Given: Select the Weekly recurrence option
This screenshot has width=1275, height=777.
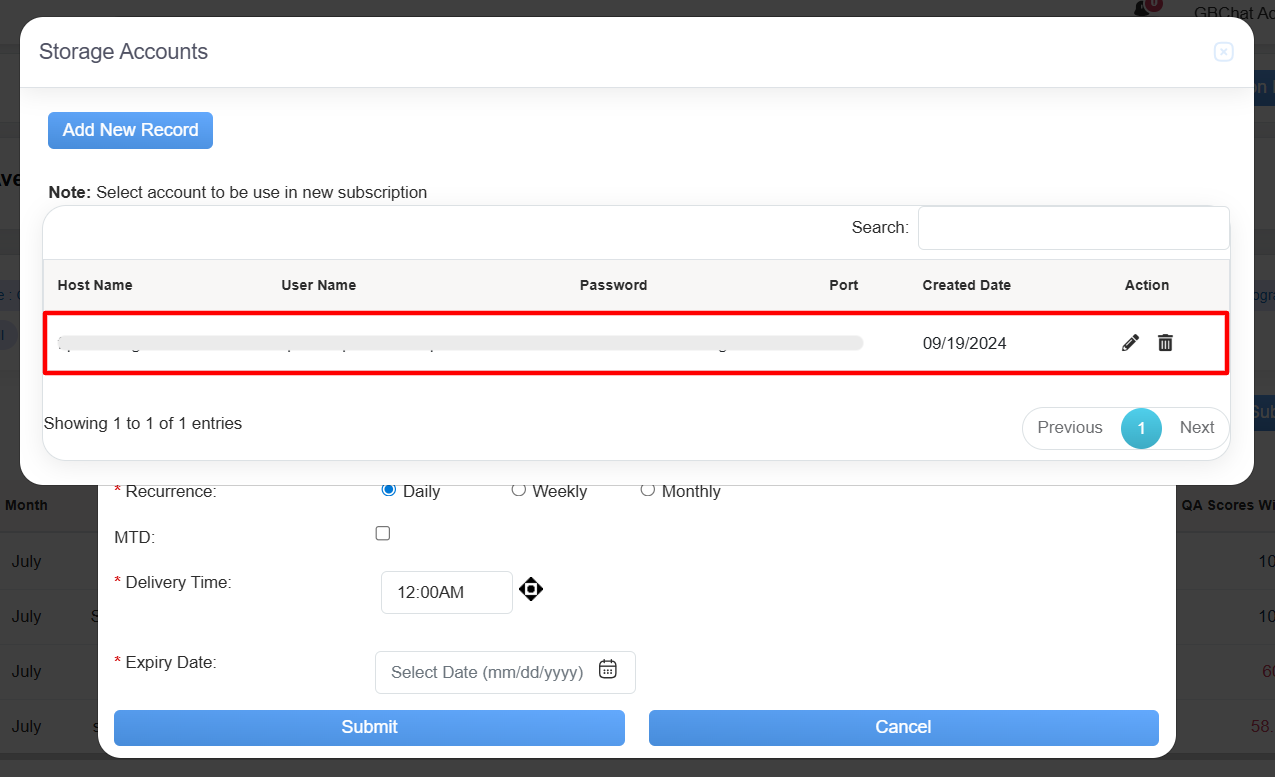Looking at the screenshot, I should (519, 490).
